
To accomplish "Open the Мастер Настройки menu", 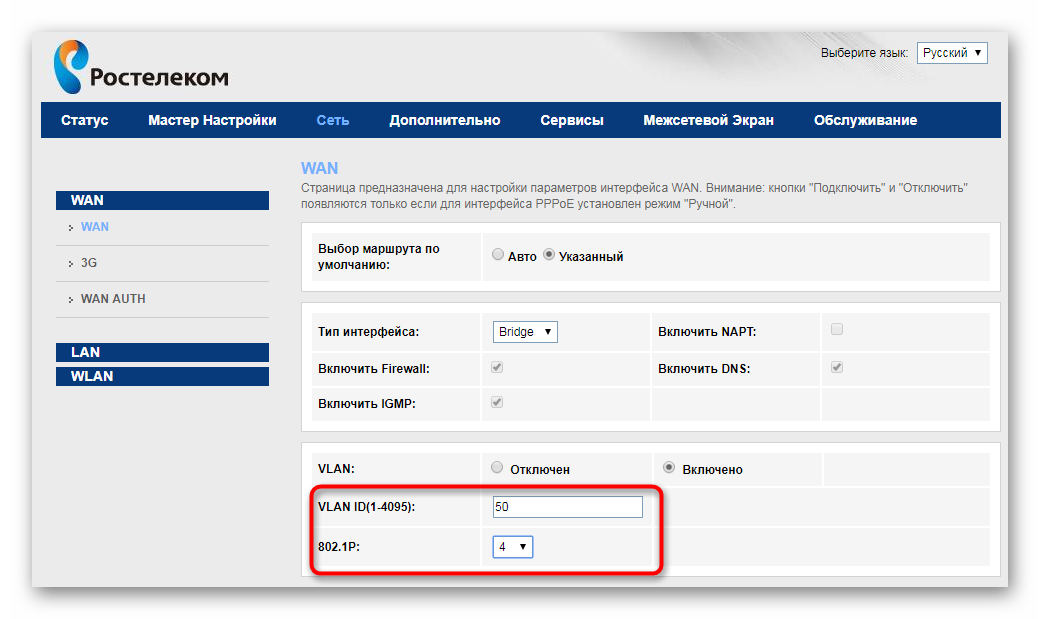I will pyautogui.click(x=212, y=120).
